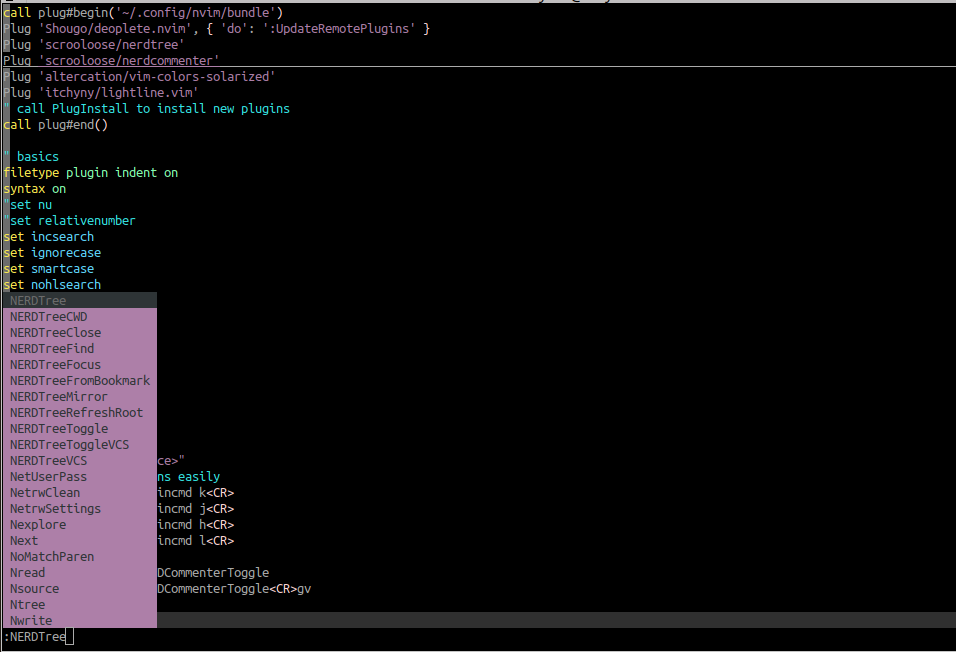The height and width of the screenshot is (652, 956).
Task: Choose the NERDTreeToggleVCS entry
Action: [x=70, y=445]
